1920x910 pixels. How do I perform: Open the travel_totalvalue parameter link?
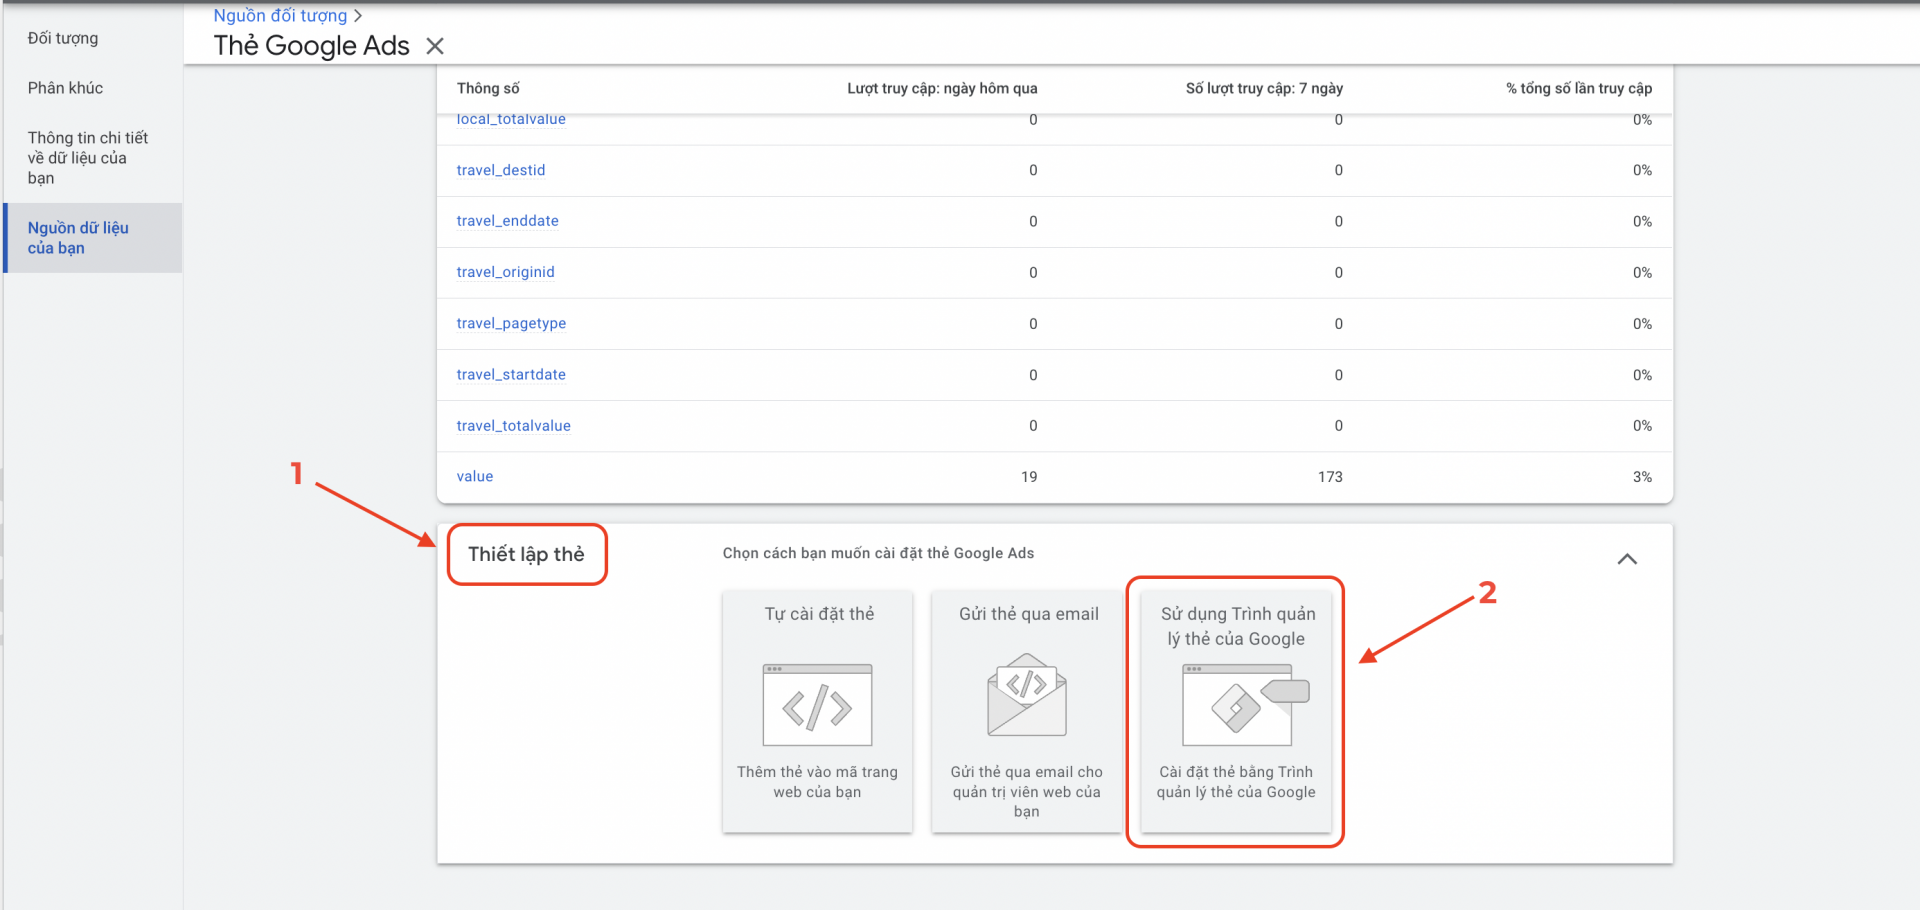point(513,425)
